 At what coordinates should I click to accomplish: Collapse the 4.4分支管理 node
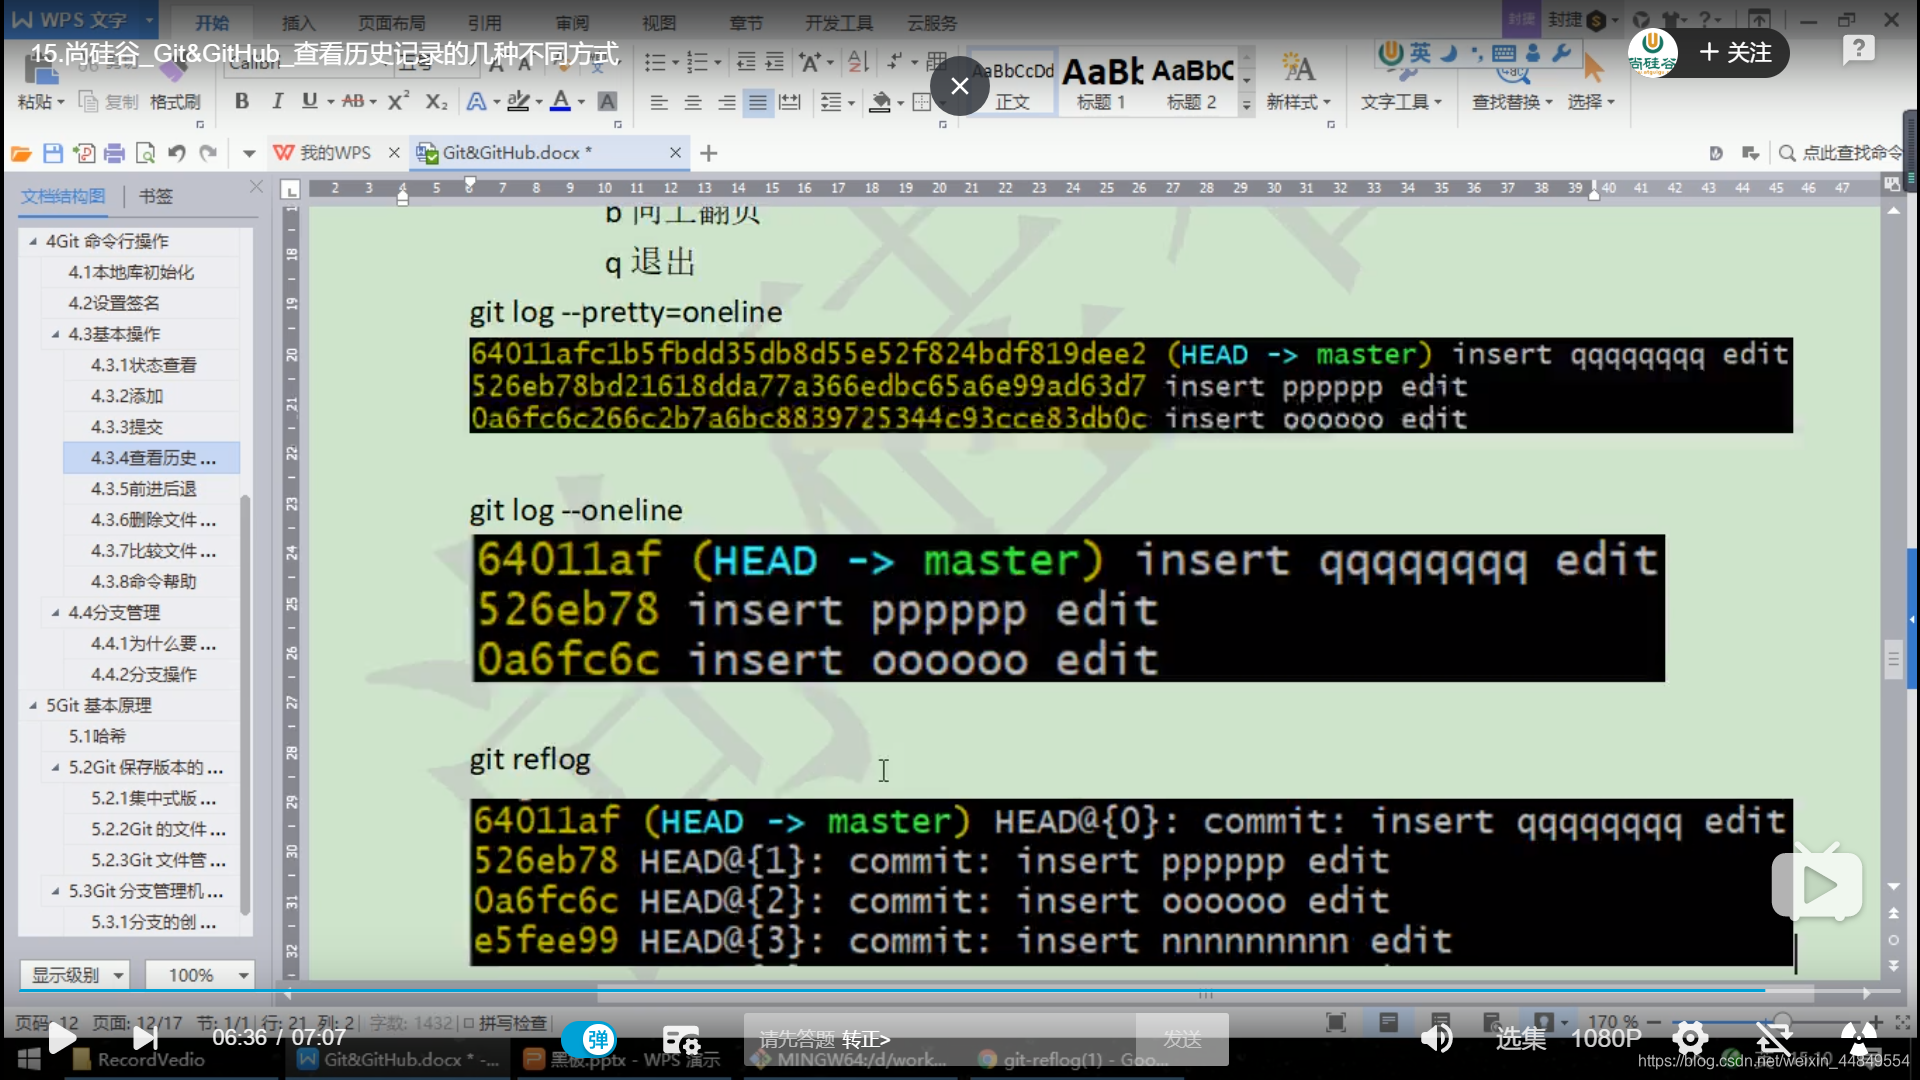tap(55, 612)
